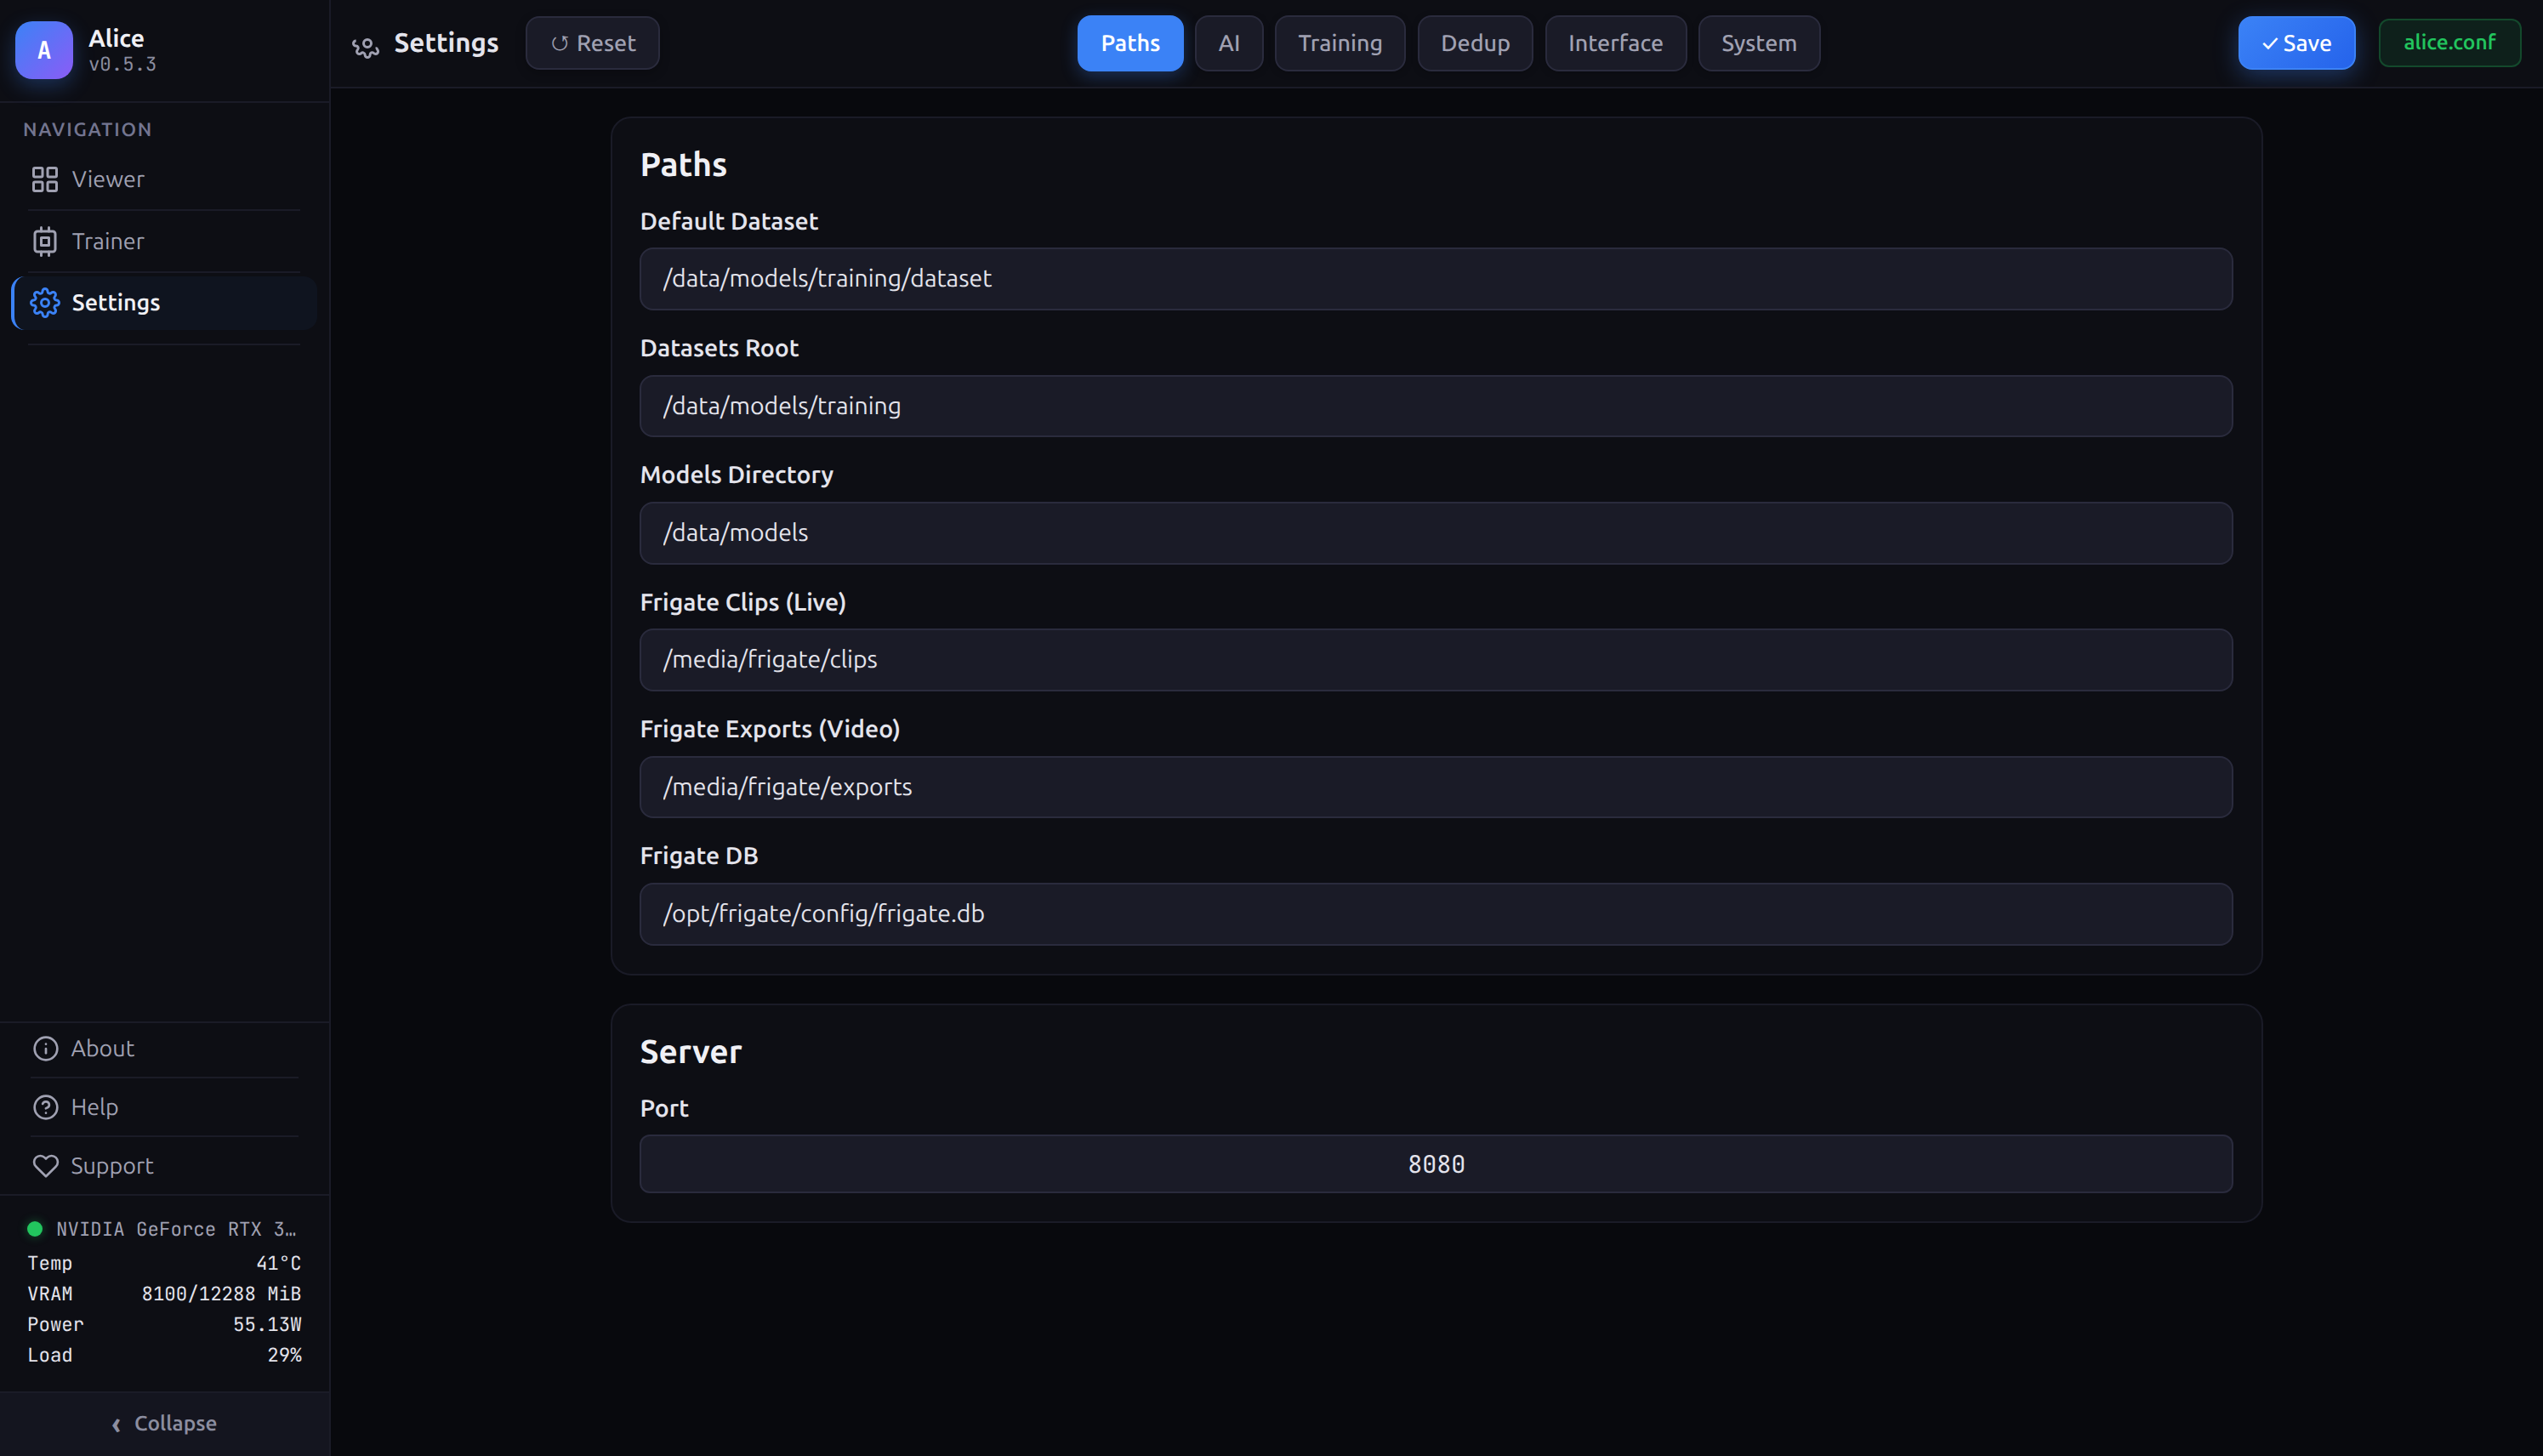Screen dimensions: 2543x1456
Task: Select the Dedup tab
Action: click(1475, 43)
